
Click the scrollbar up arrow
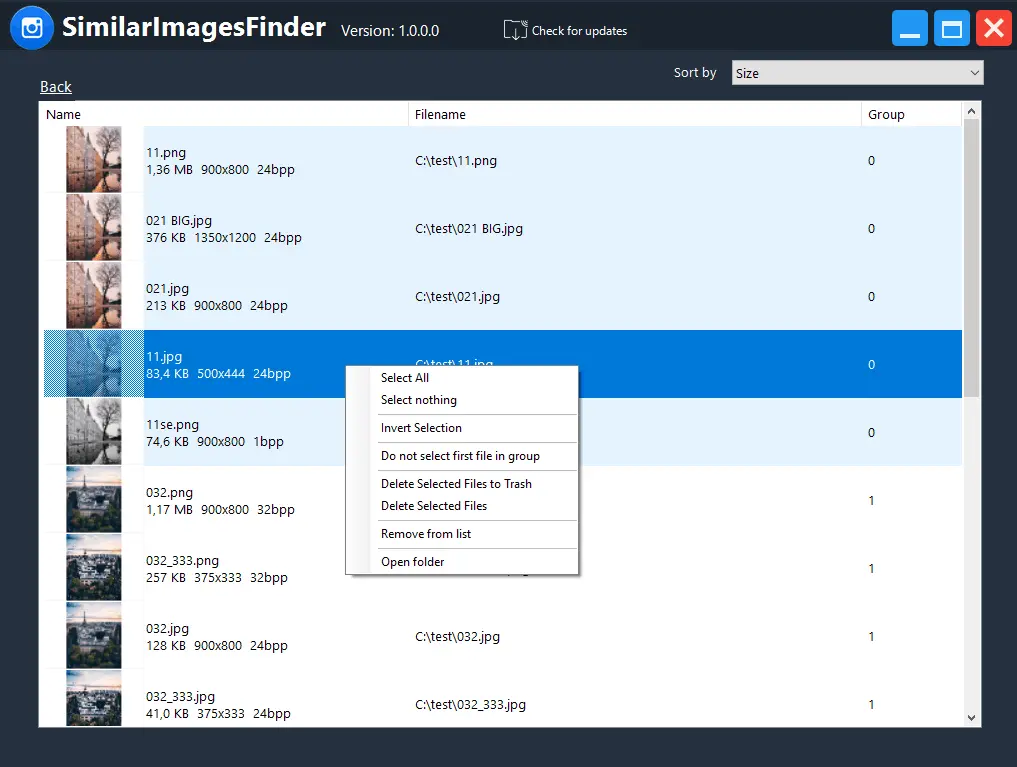[x=971, y=111]
